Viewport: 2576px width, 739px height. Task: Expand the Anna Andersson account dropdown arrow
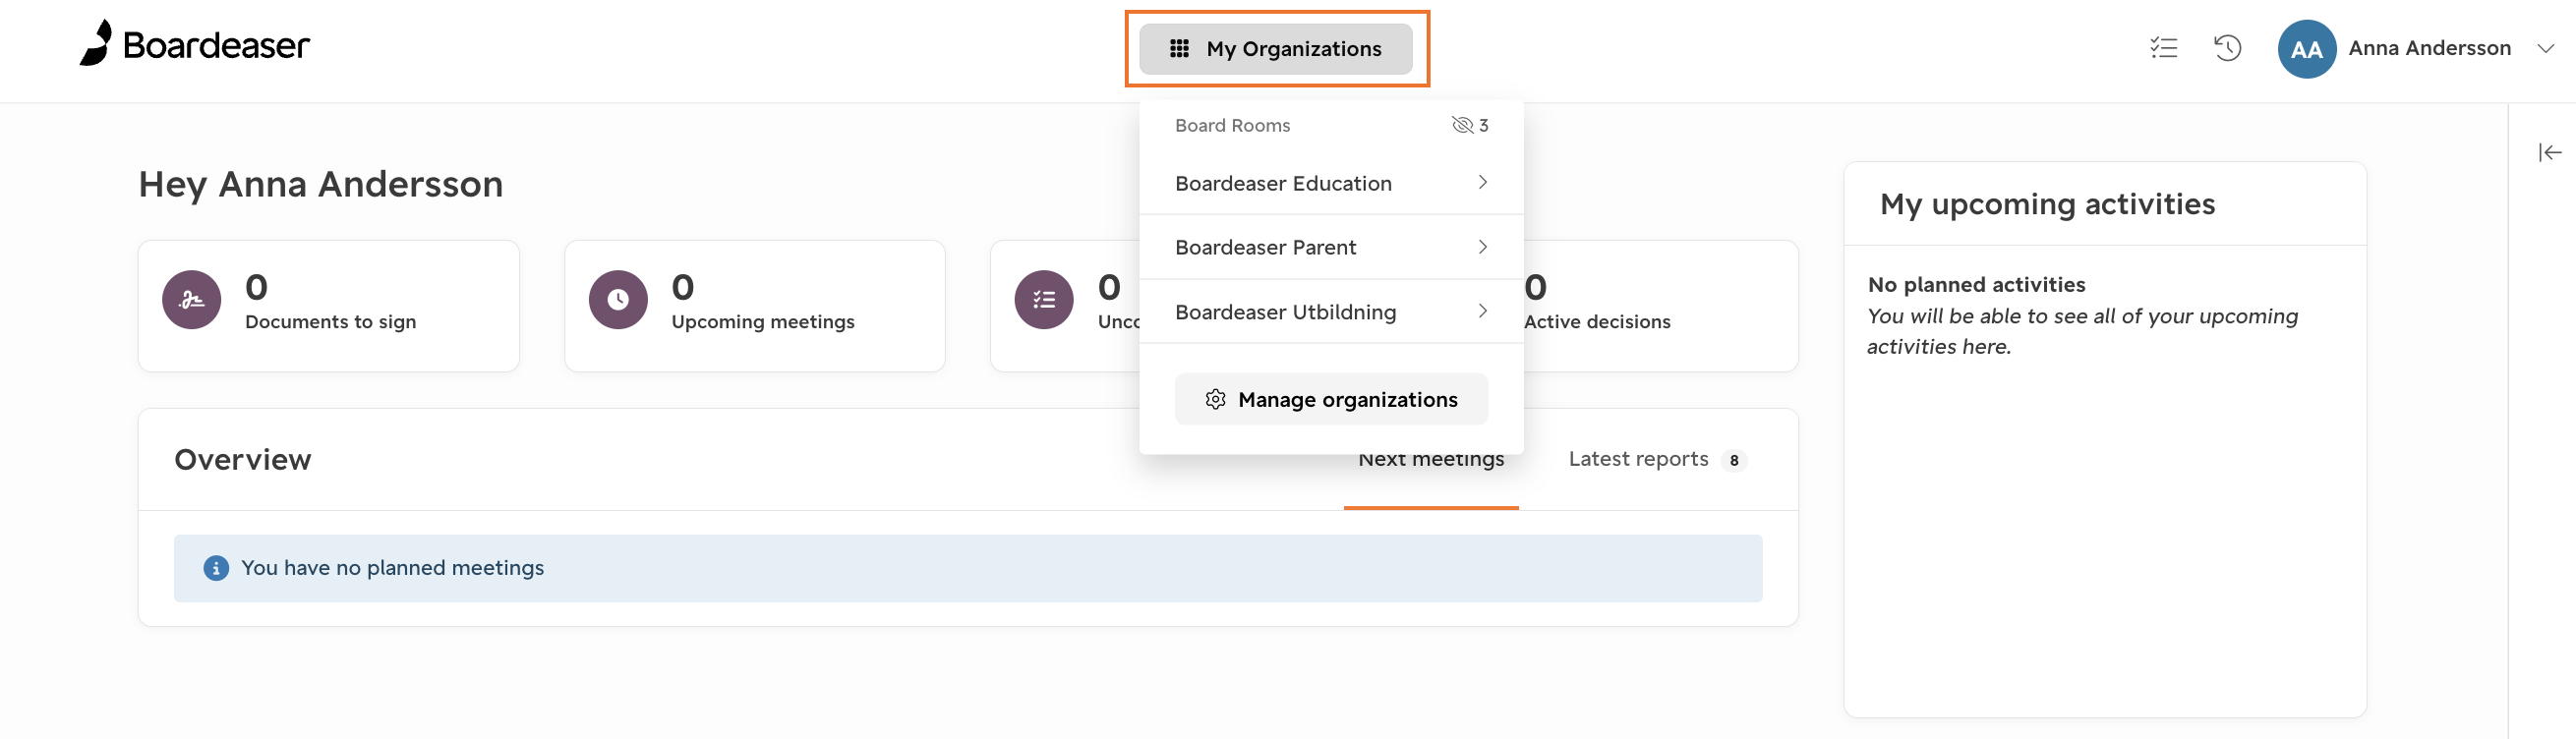2545,48
